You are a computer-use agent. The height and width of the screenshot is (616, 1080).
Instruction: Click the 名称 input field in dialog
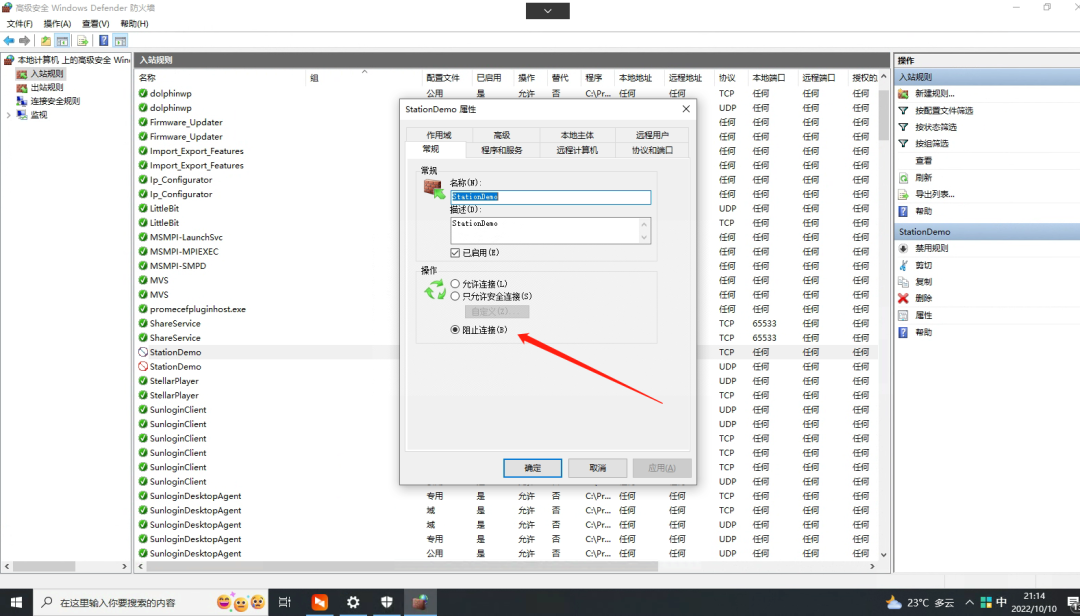[550, 197]
